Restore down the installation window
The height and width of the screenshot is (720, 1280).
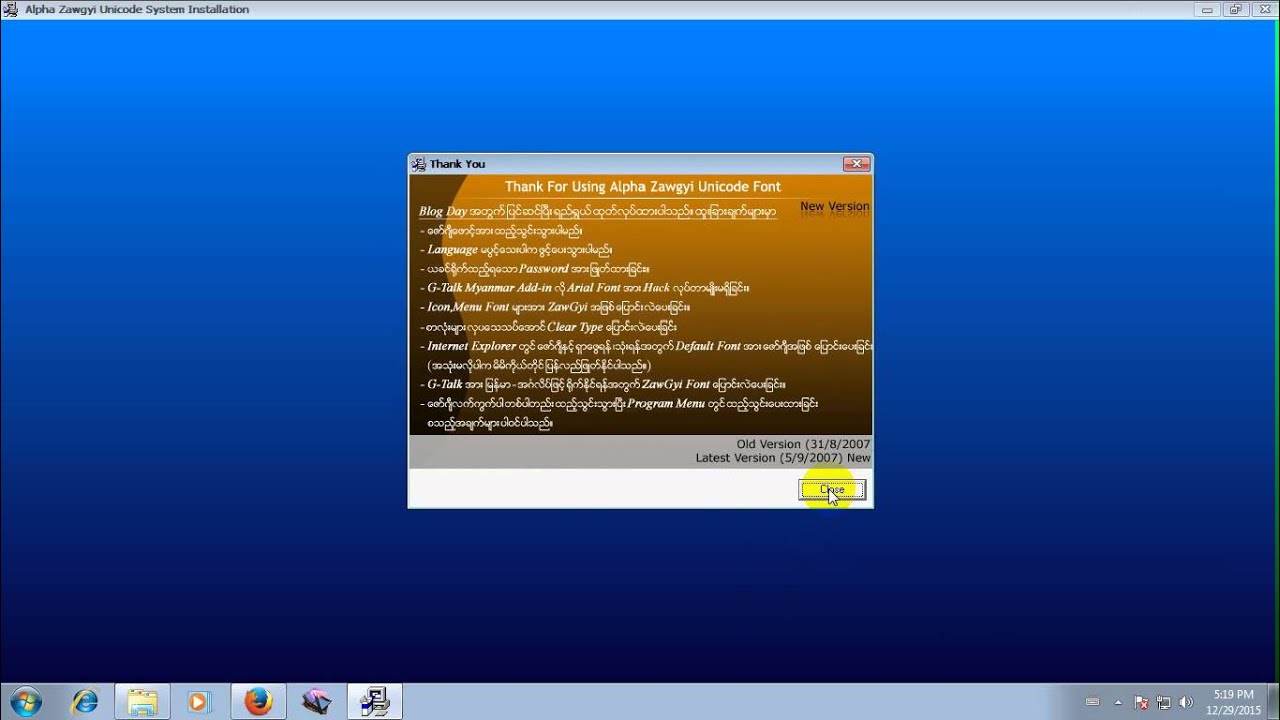(x=1235, y=9)
